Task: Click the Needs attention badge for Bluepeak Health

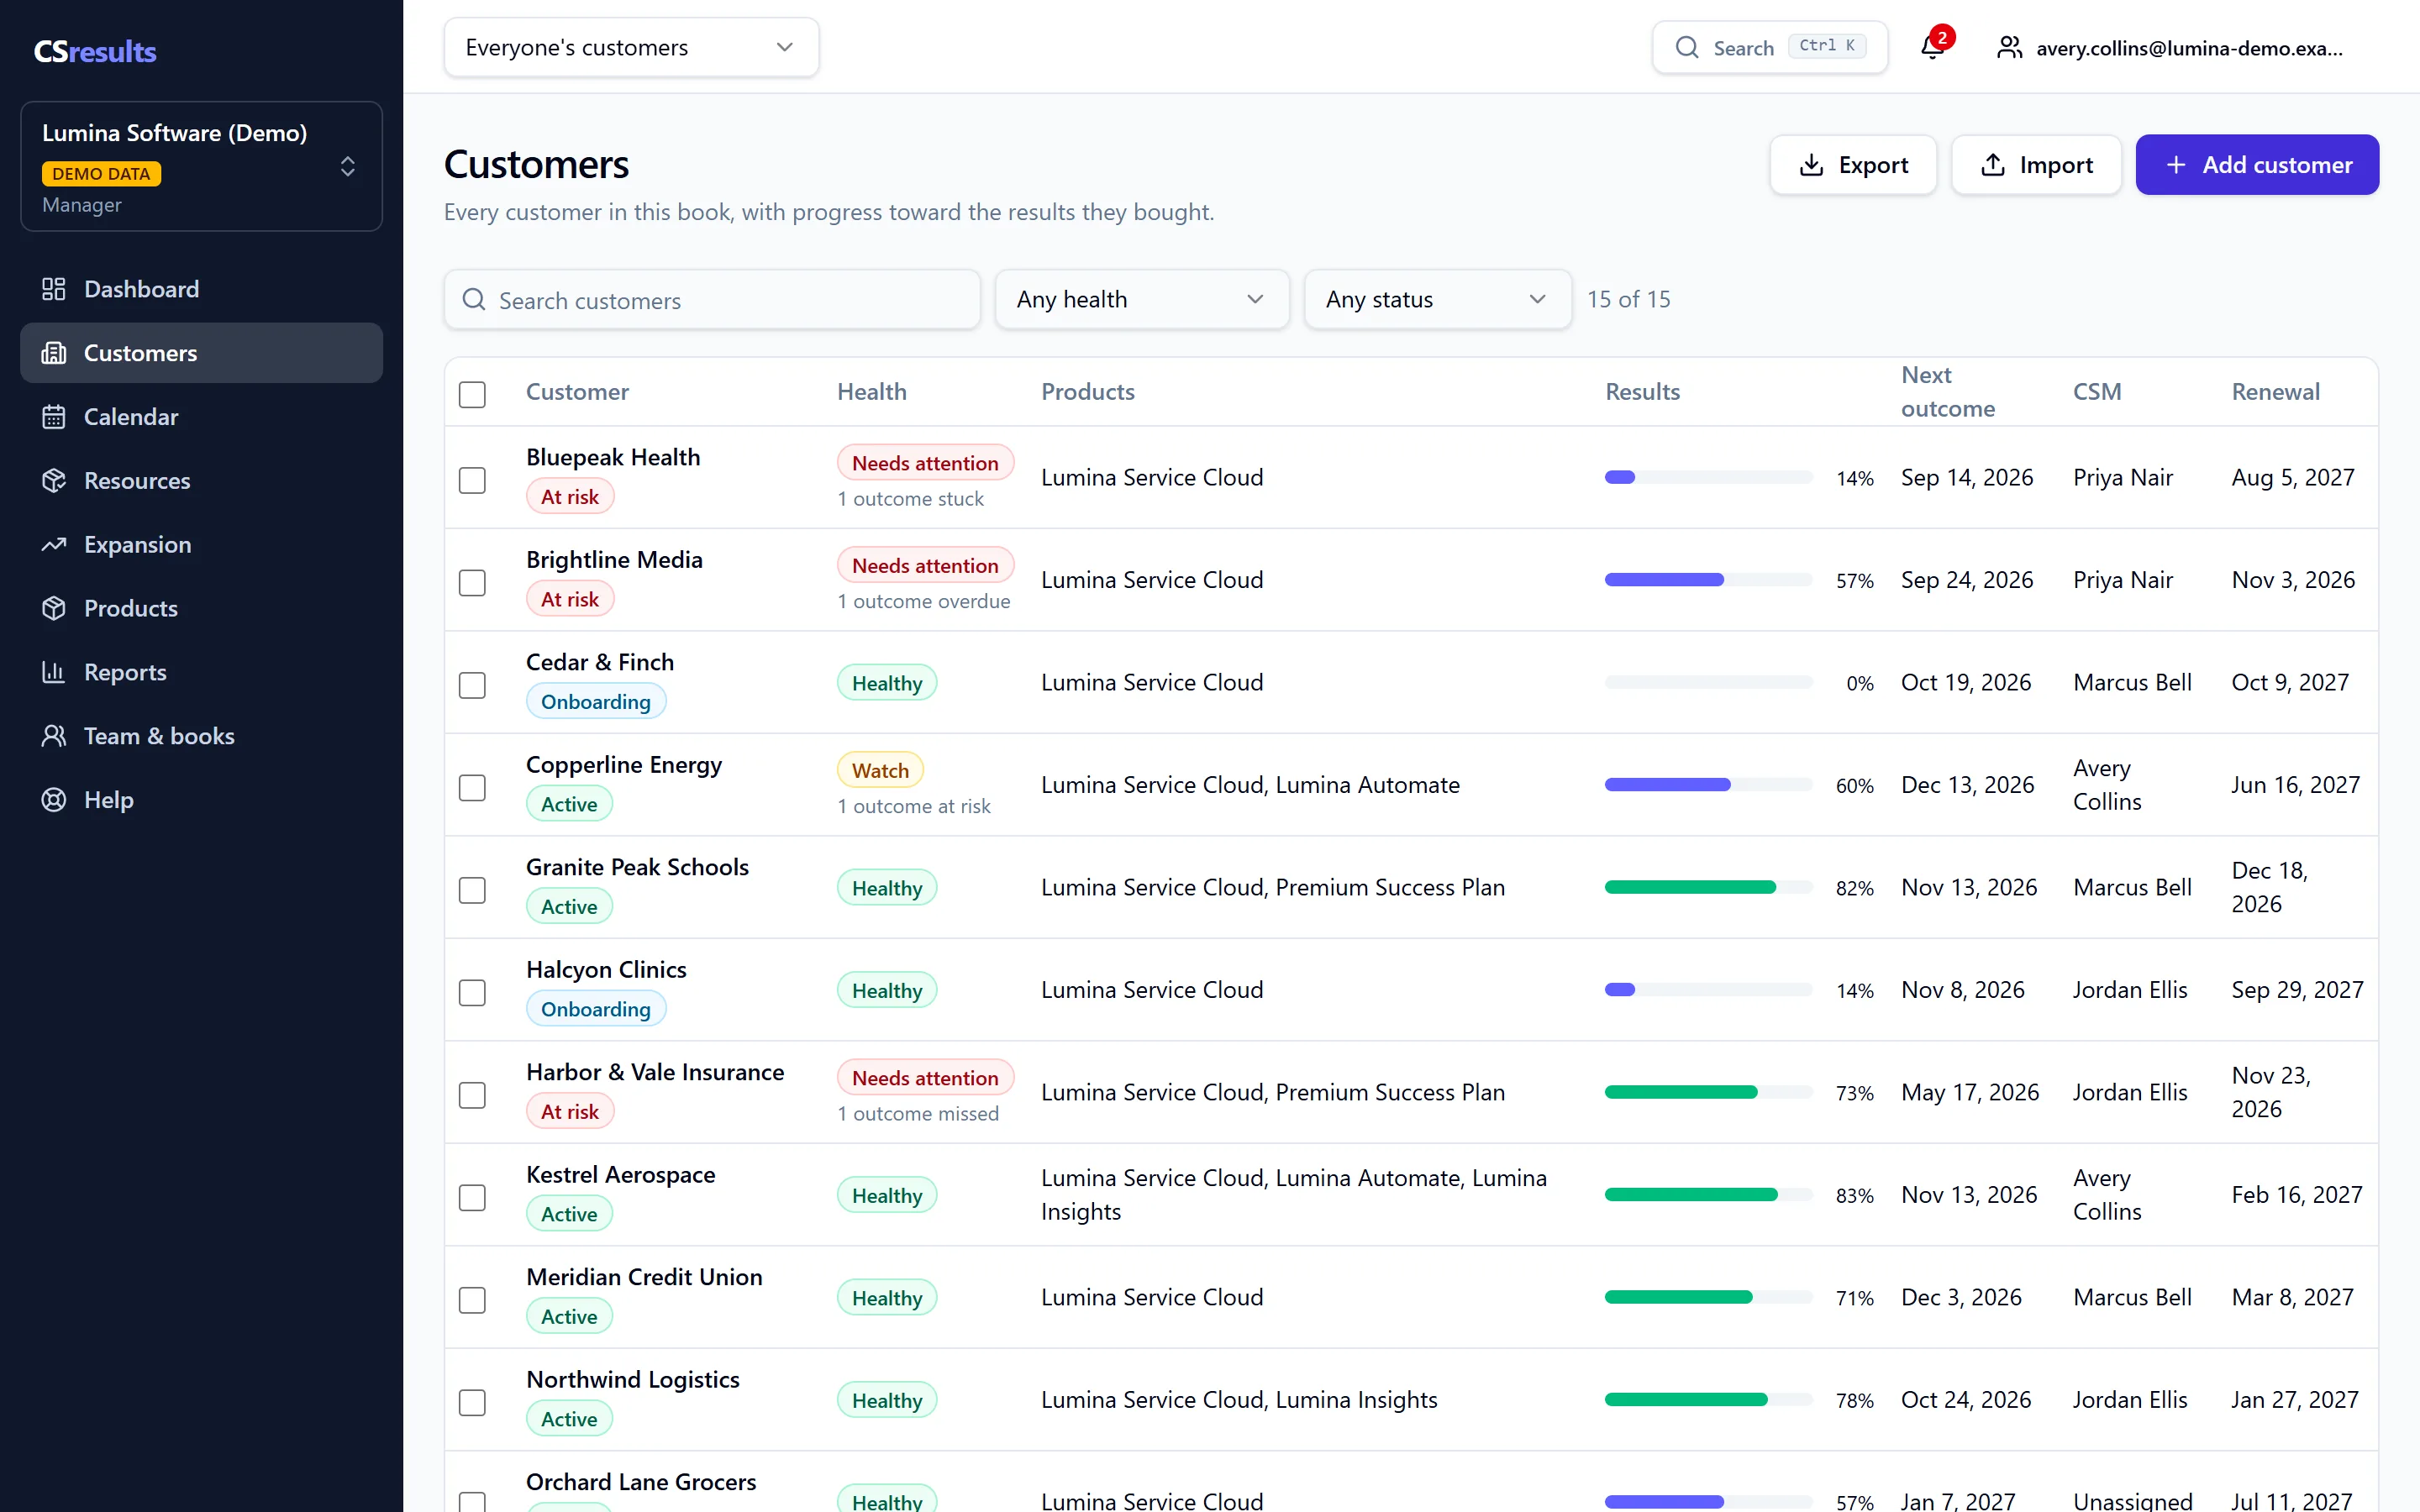Action: tap(925, 463)
